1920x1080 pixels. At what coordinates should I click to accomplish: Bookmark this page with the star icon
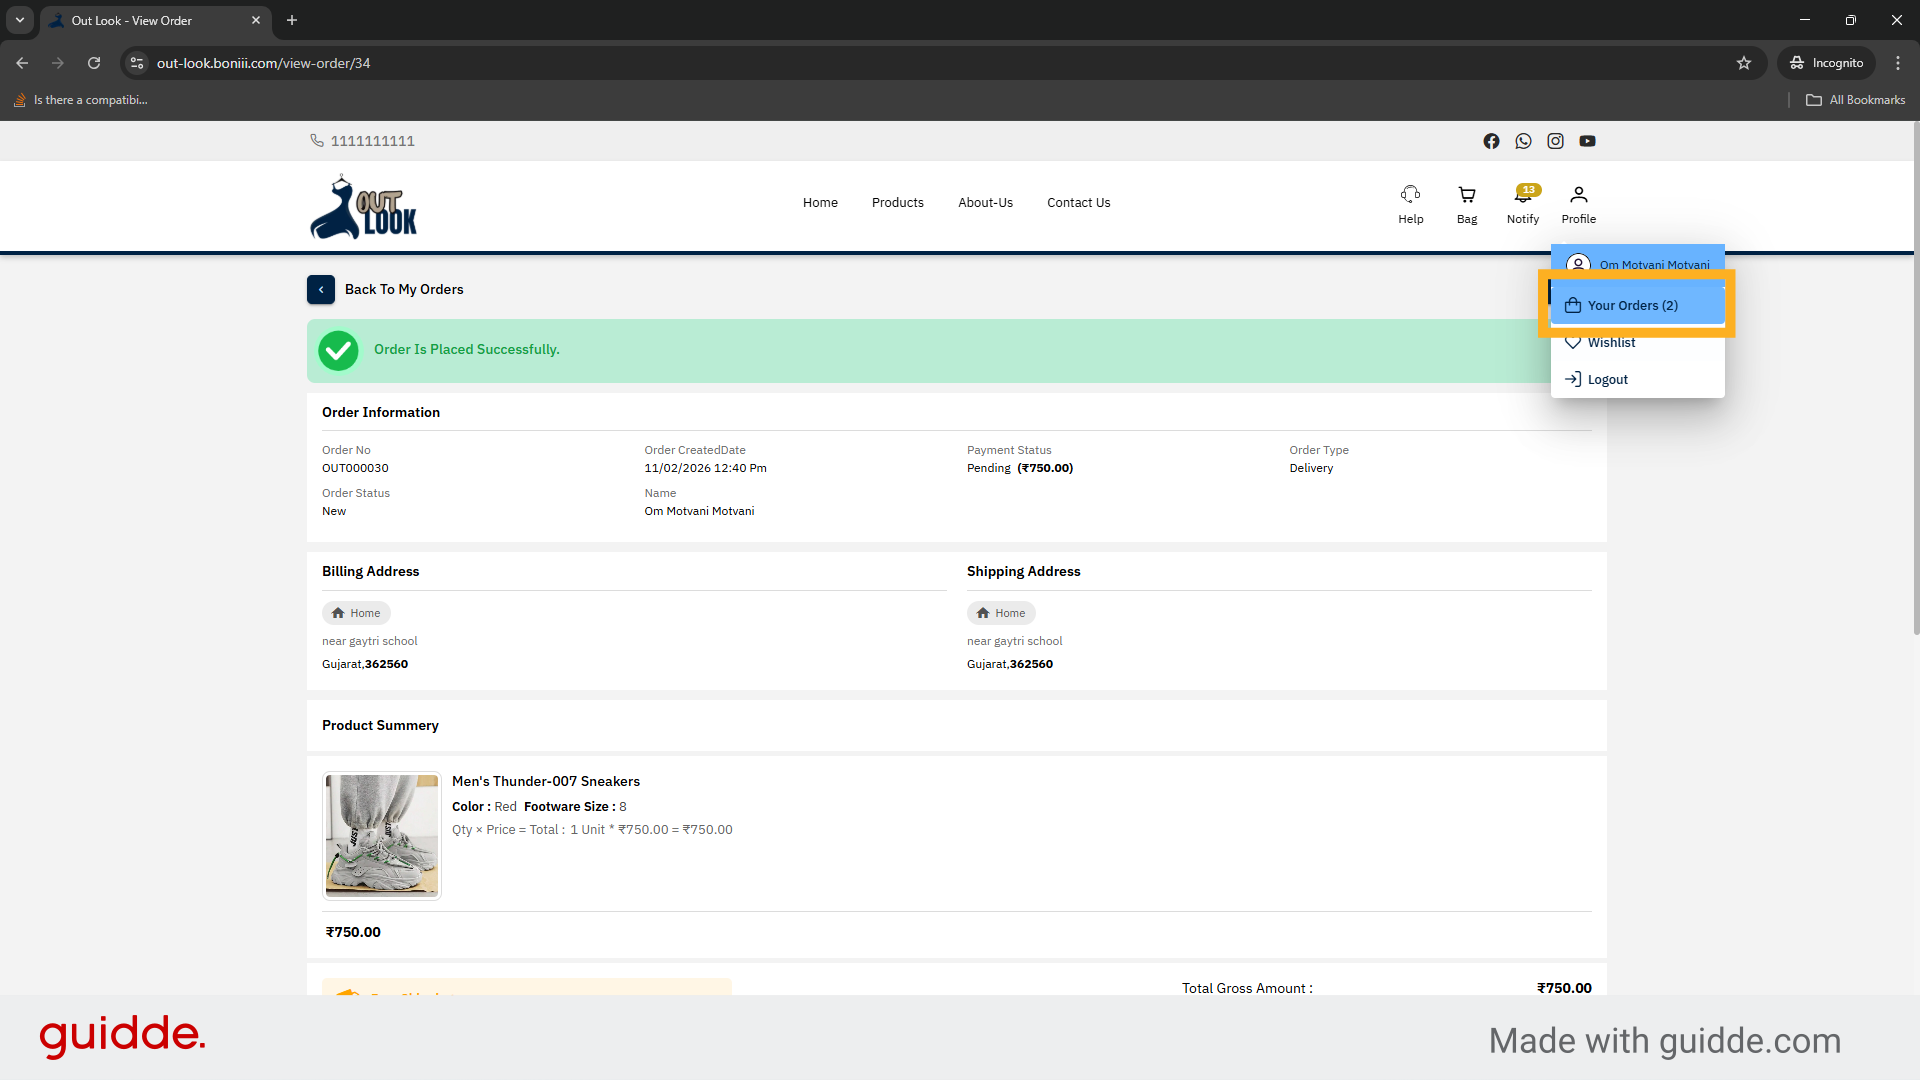[1744, 63]
